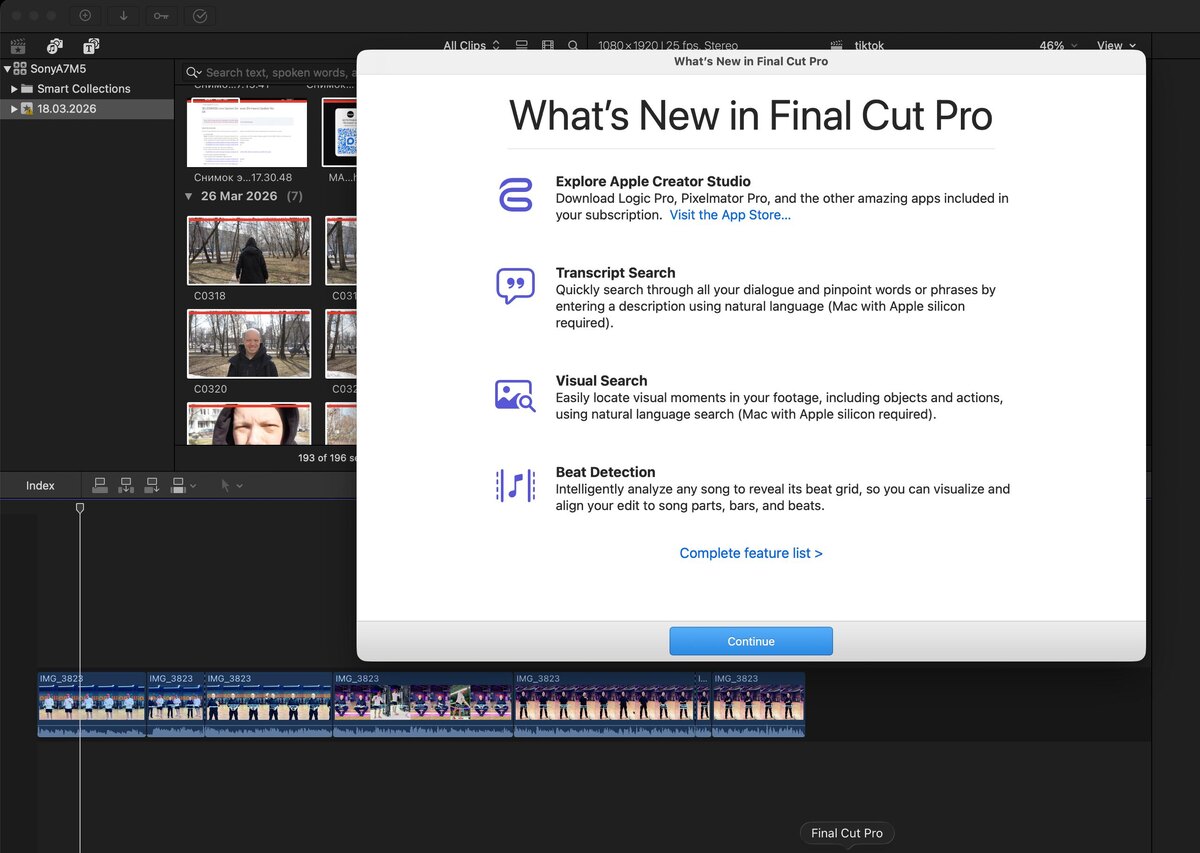The height and width of the screenshot is (853, 1200).
Task: Click the Final Cut Pro tooltip label
Action: pyautogui.click(x=847, y=833)
